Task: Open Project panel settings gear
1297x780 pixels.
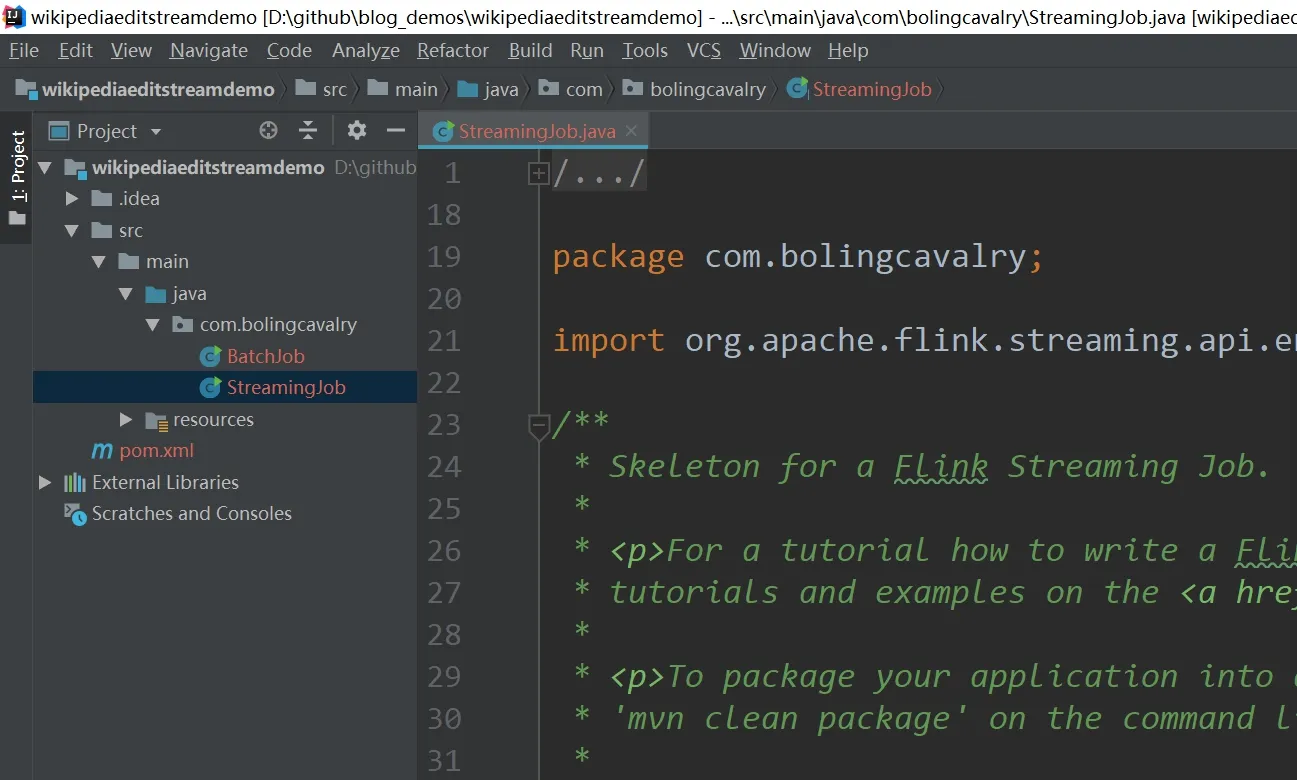Action: click(357, 130)
